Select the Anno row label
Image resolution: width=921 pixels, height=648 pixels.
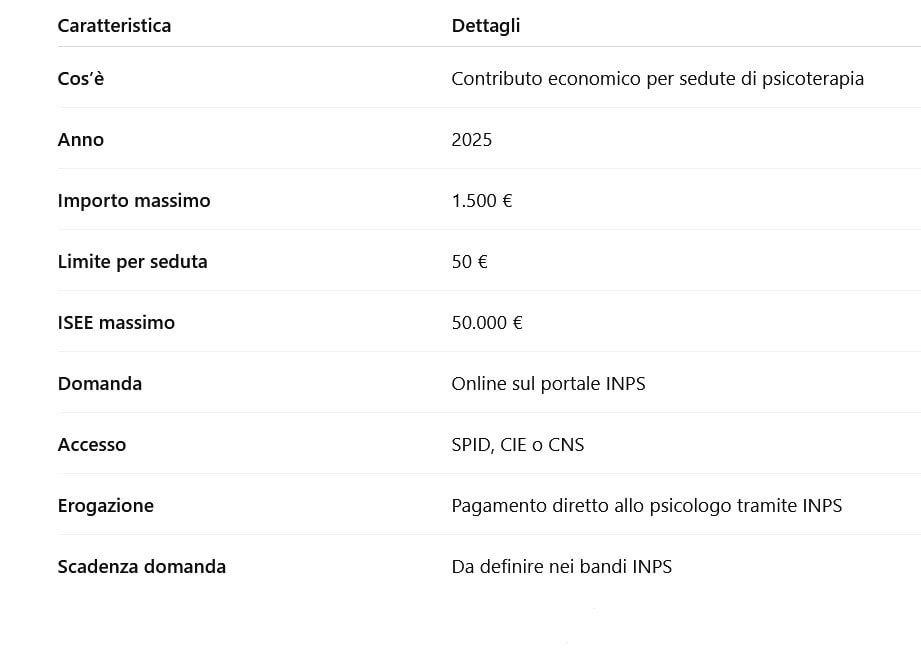tap(81, 139)
